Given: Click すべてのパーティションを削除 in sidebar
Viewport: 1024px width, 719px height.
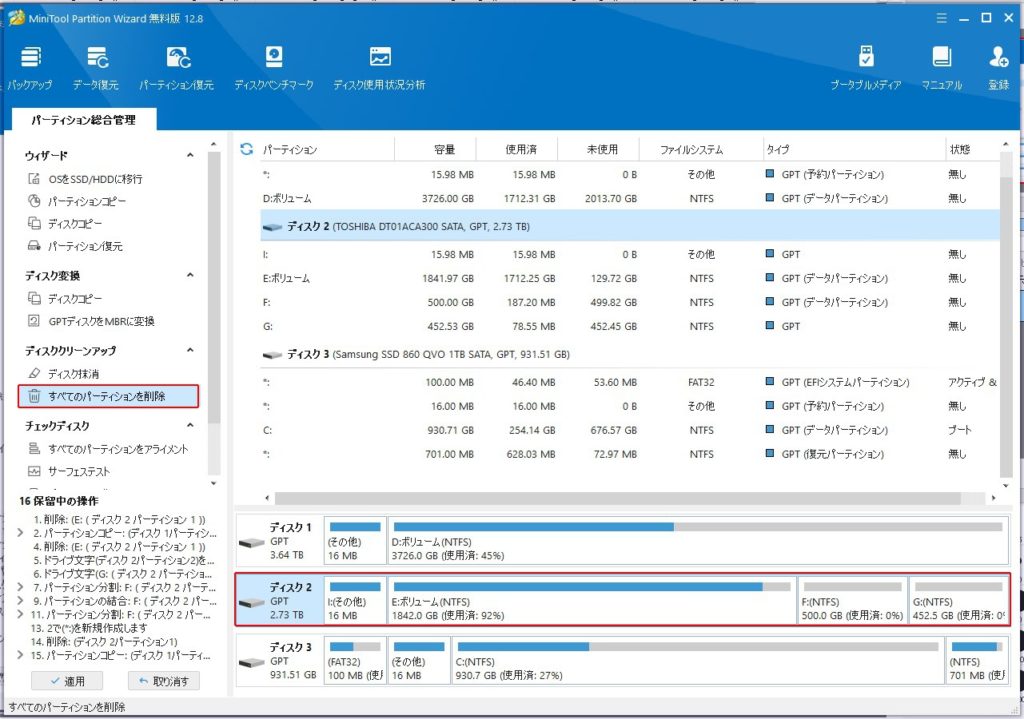Looking at the screenshot, I should 108,396.
